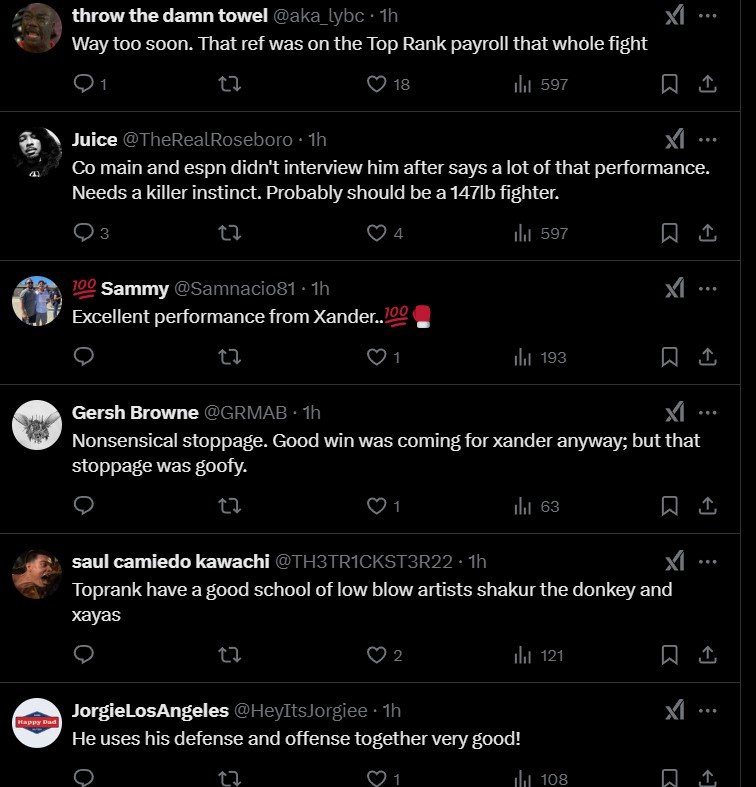Open the 1h timestamp on Sammy's tweet
Image resolution: width=756 pixels, height=787 pixels.
point(320,289)
